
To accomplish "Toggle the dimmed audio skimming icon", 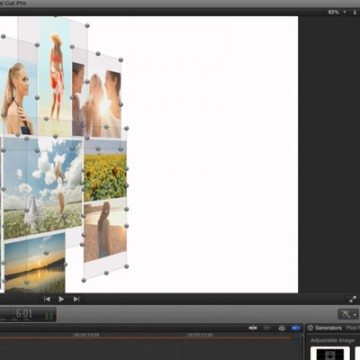I will tap(267, 328).
